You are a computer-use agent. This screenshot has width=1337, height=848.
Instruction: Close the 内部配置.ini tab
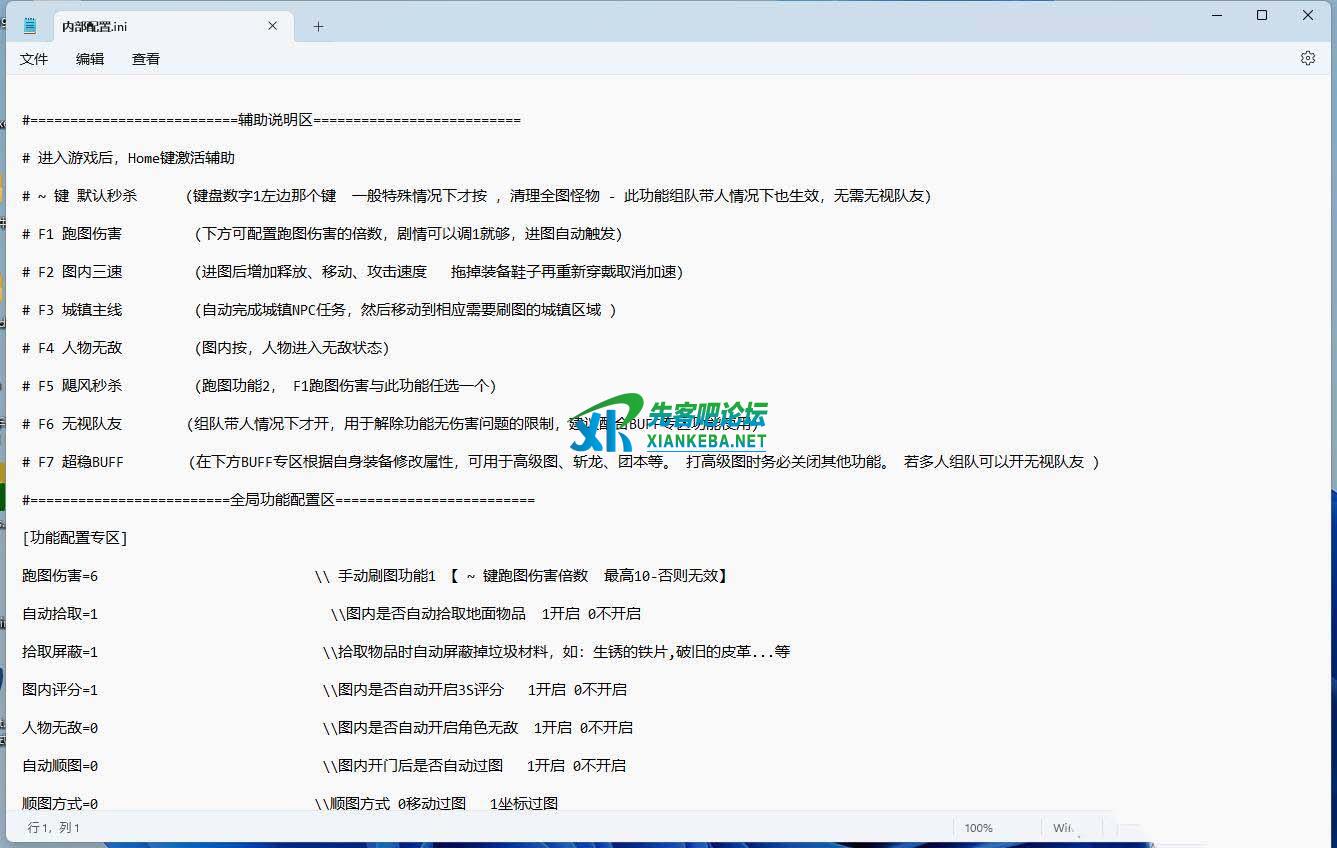(273, 26)
